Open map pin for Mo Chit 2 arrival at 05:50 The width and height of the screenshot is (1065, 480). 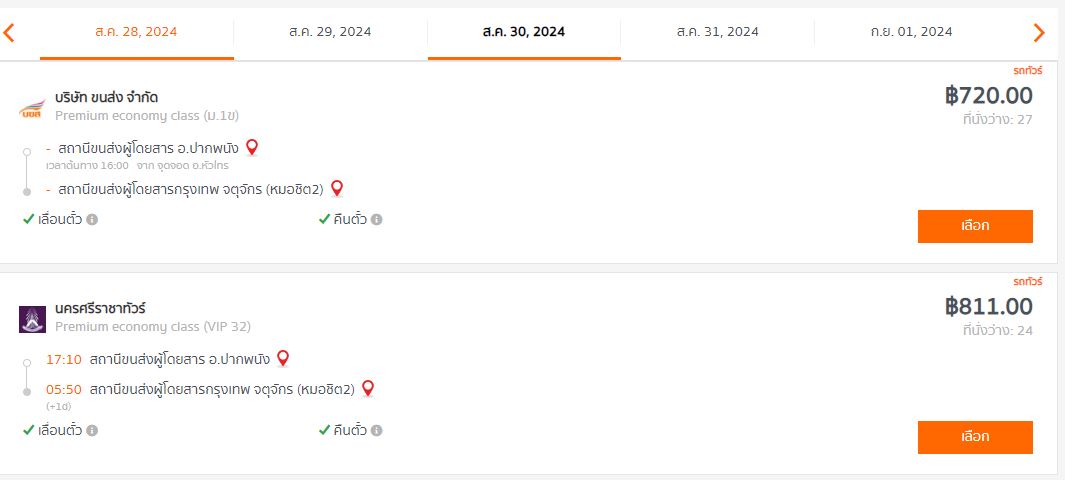click(x=368, y=388)
